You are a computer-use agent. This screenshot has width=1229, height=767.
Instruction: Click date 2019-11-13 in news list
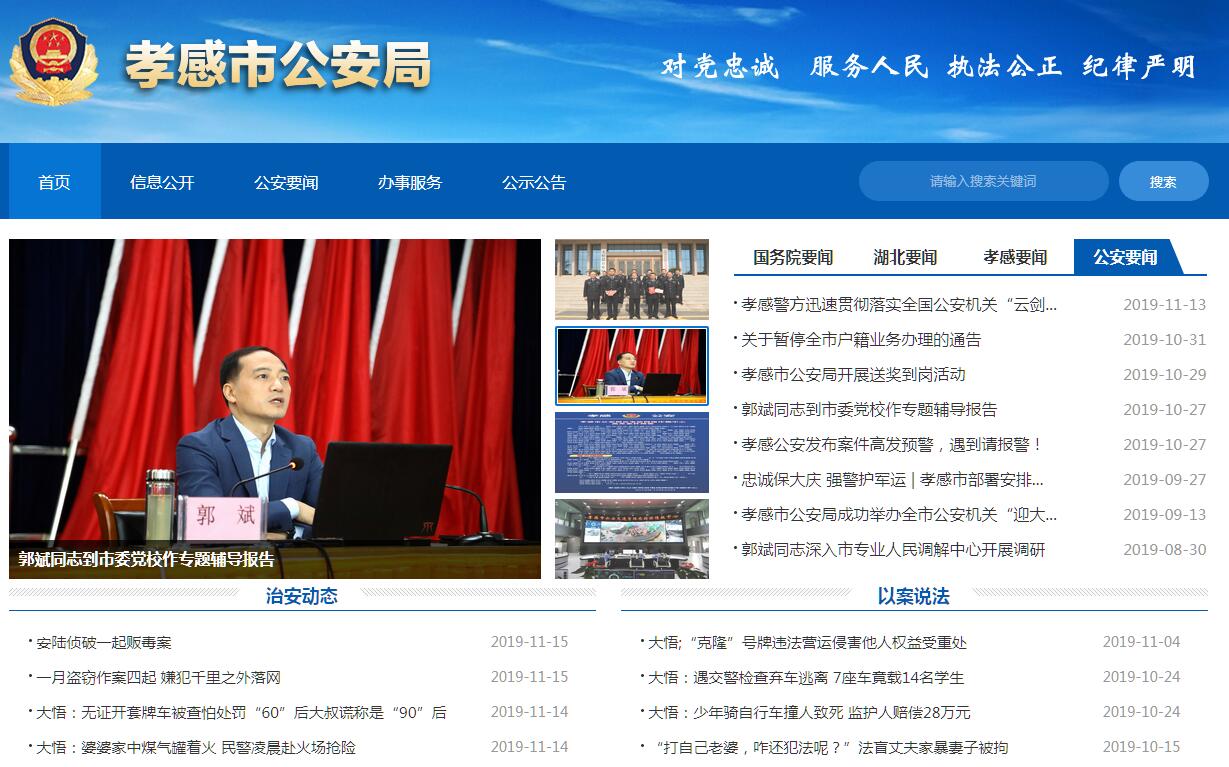tap(1165, 305)
